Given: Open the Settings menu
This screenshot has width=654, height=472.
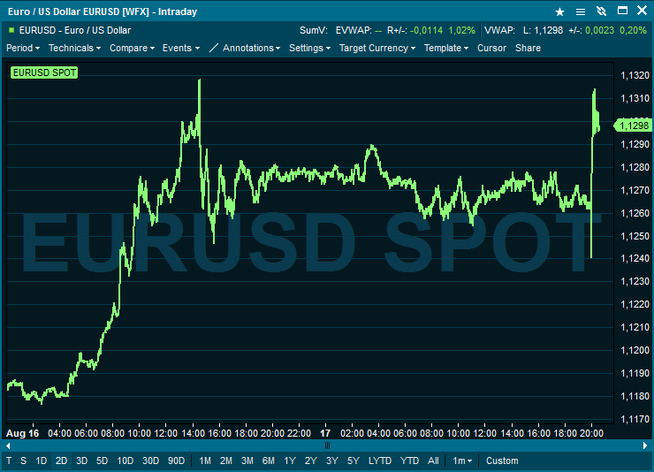Looking at the screenshot, I should 310,48.
